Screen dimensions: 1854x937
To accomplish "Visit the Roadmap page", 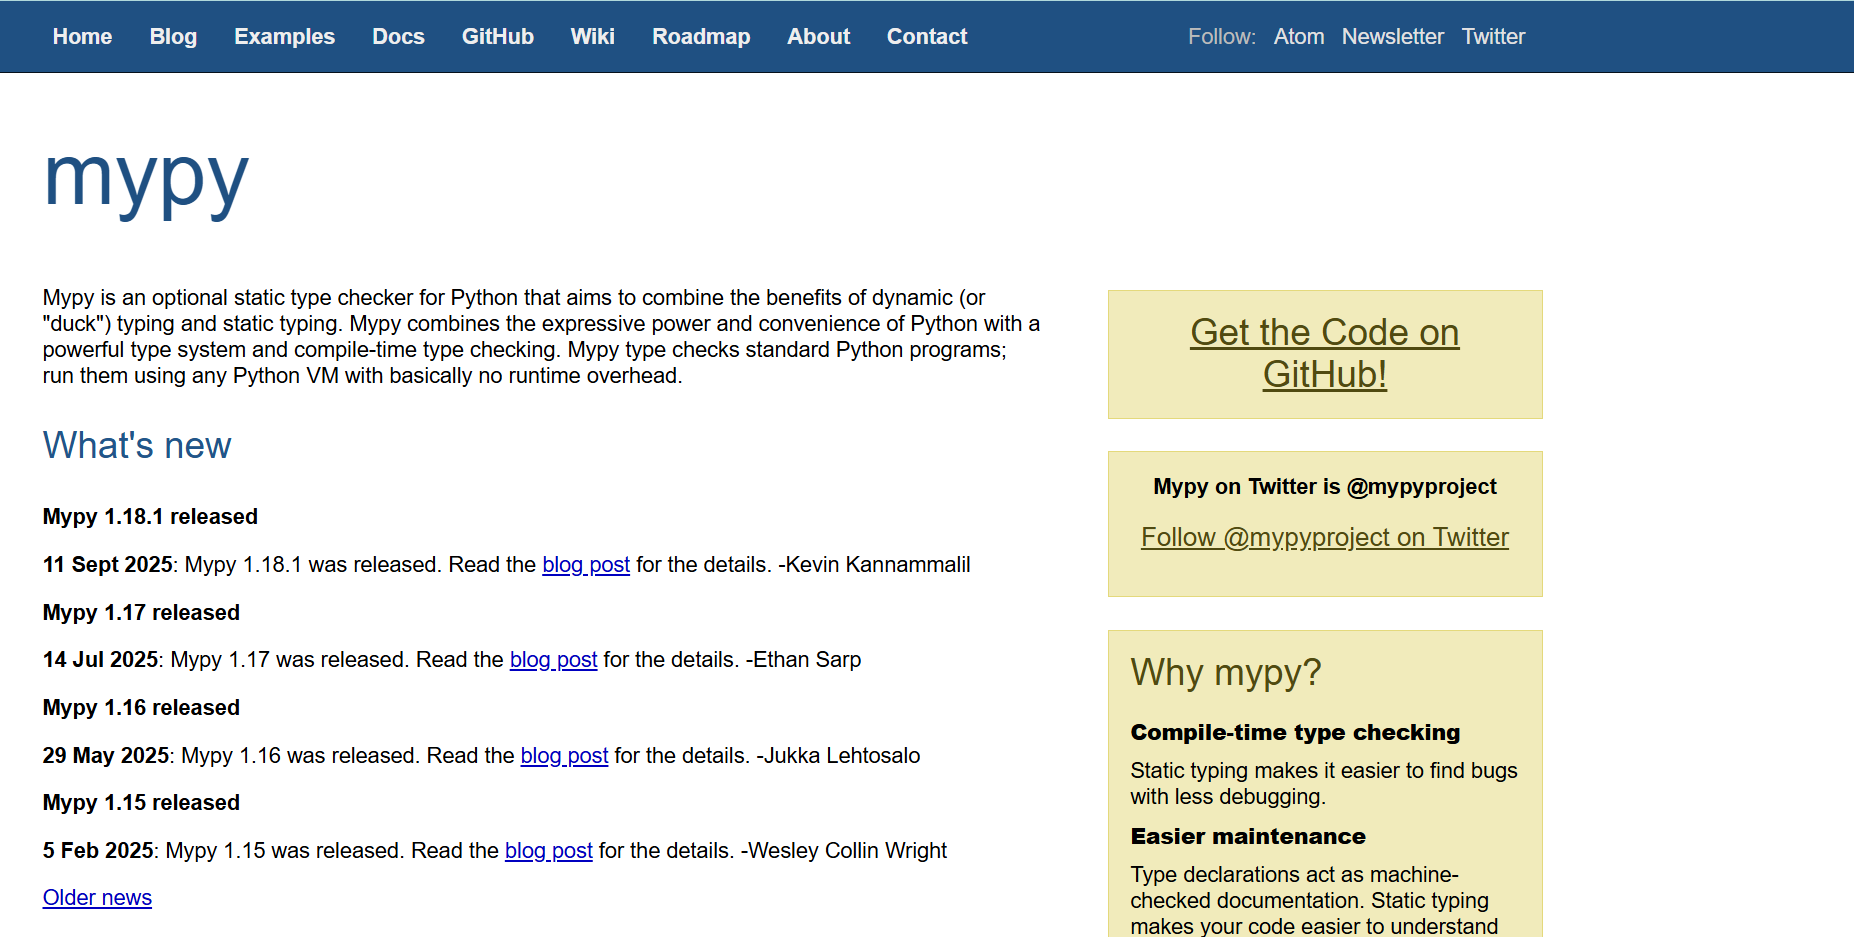I will pyautogui.click(x=700, y=37).
